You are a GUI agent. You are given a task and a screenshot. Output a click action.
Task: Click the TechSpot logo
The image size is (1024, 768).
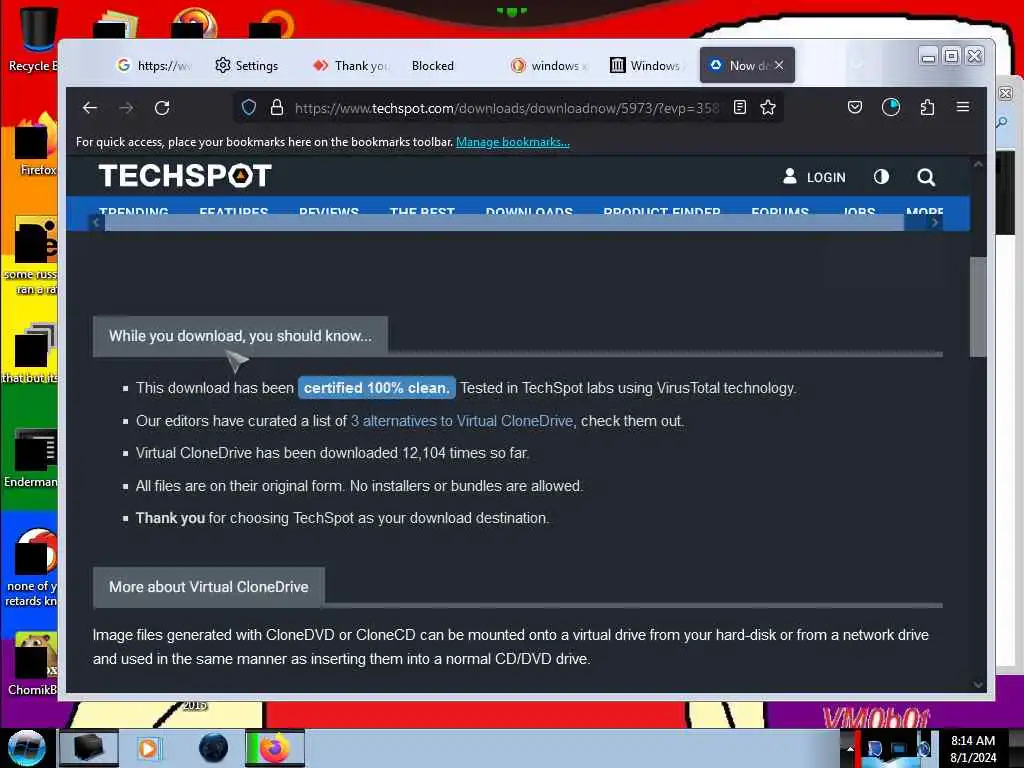(185, 176)
